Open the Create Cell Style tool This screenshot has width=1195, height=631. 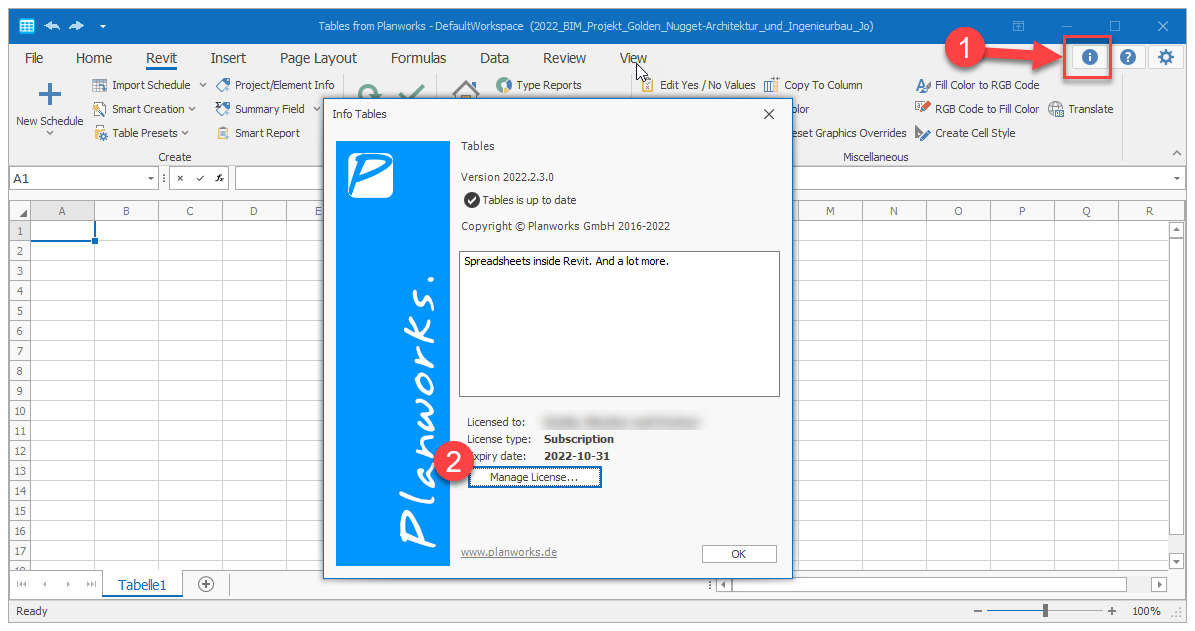click(x=965, y=133)
